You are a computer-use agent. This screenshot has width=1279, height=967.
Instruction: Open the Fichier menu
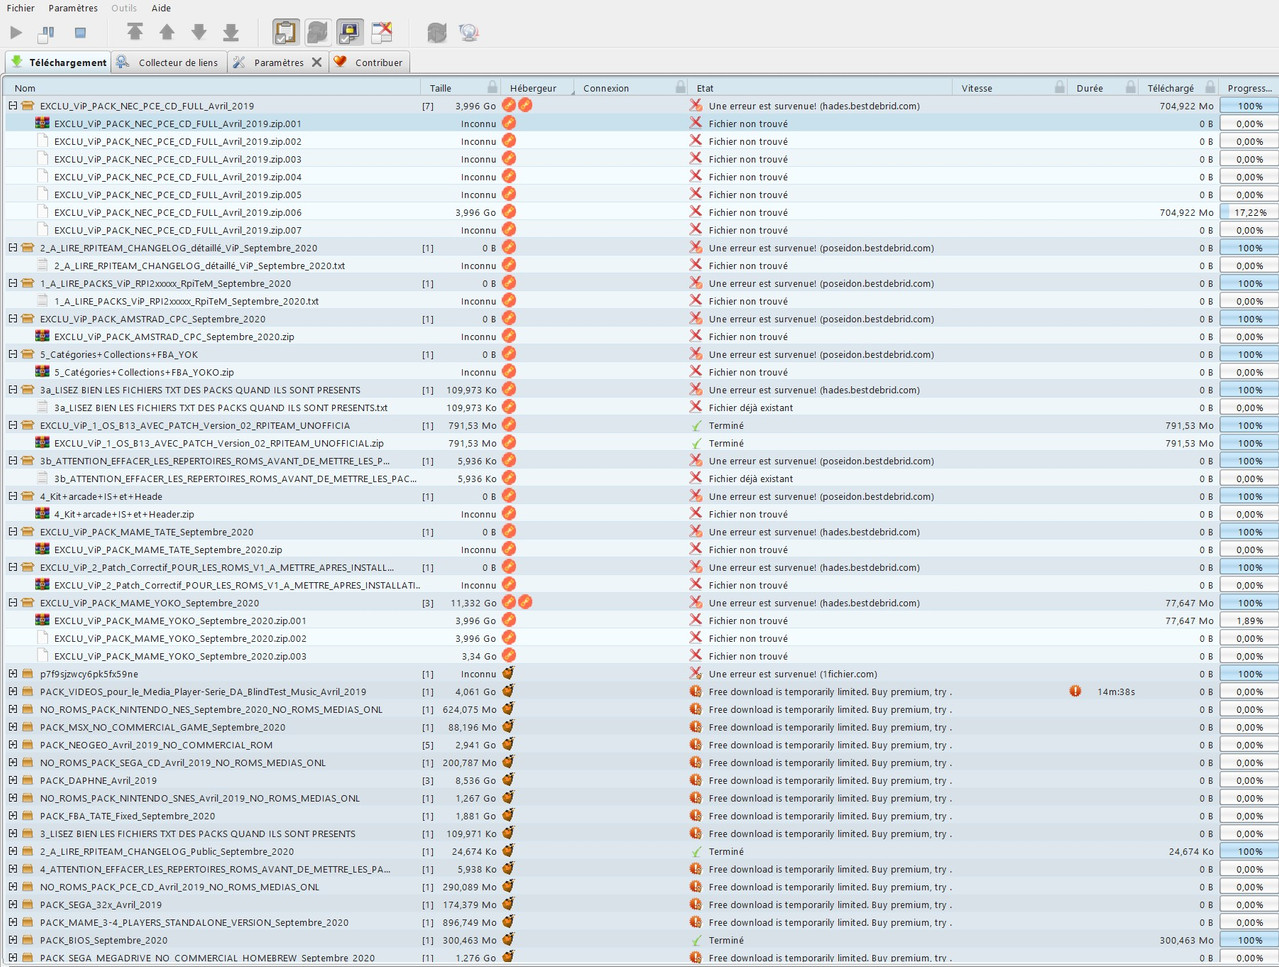click(20, 8)
